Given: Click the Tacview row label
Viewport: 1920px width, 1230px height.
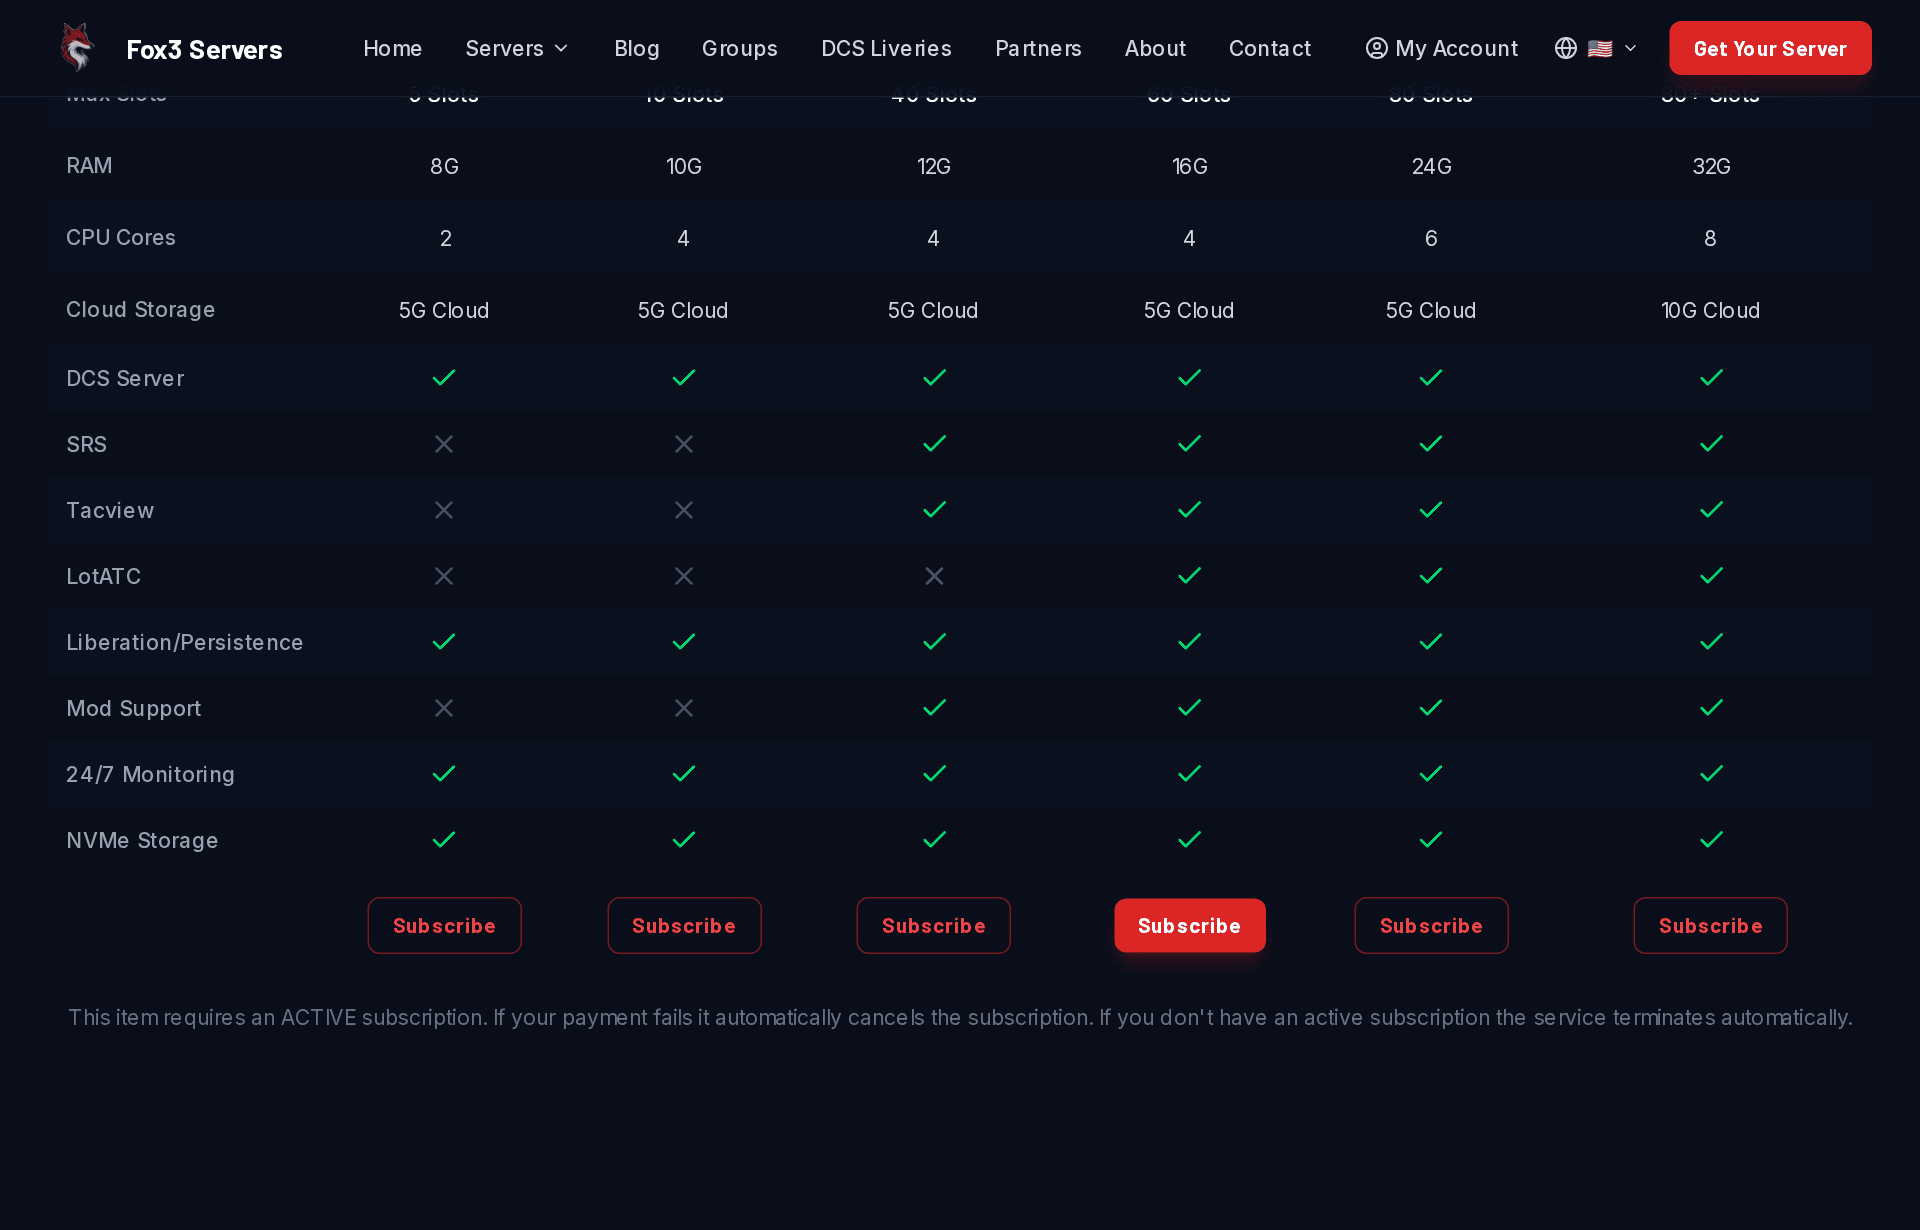Looking at the screenshot, I should (110, 510).
